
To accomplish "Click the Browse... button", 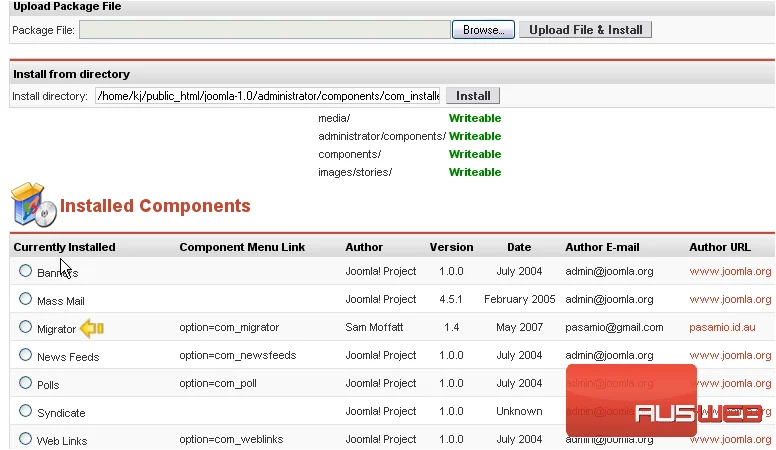I will (483, 30).
